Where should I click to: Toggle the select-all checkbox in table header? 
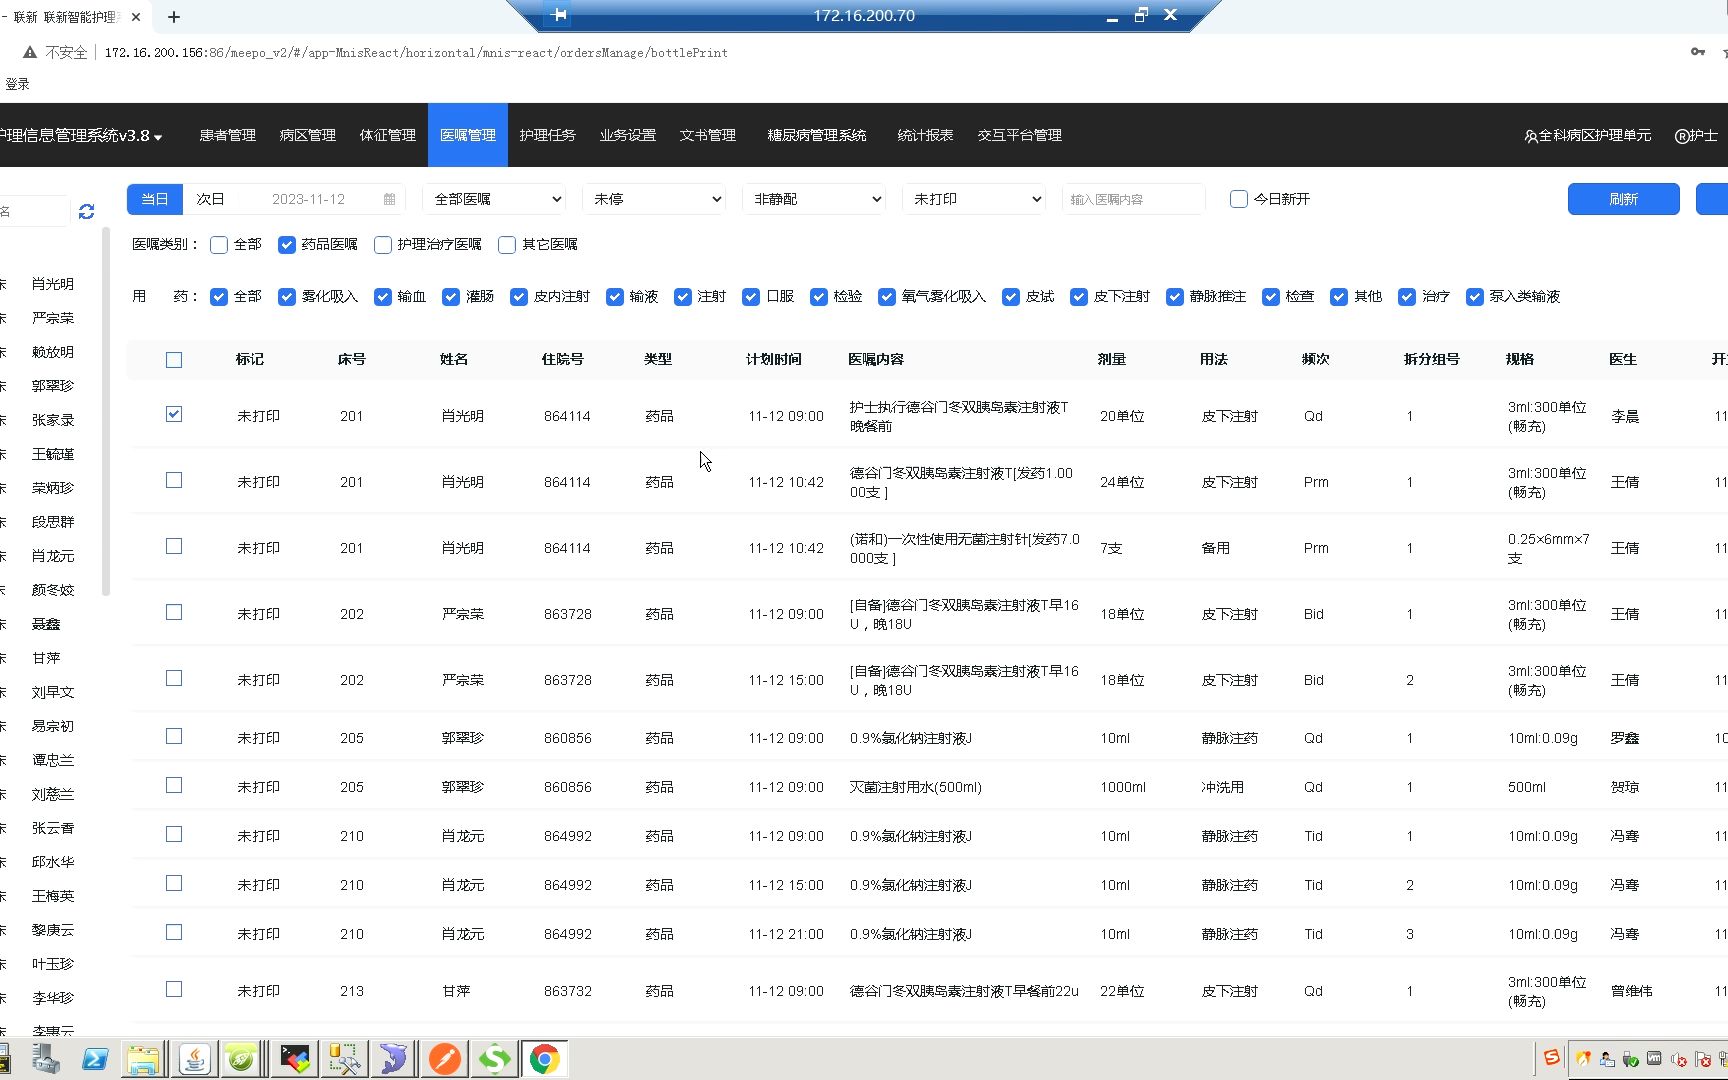pyautogui.click(x=174, y=360)
